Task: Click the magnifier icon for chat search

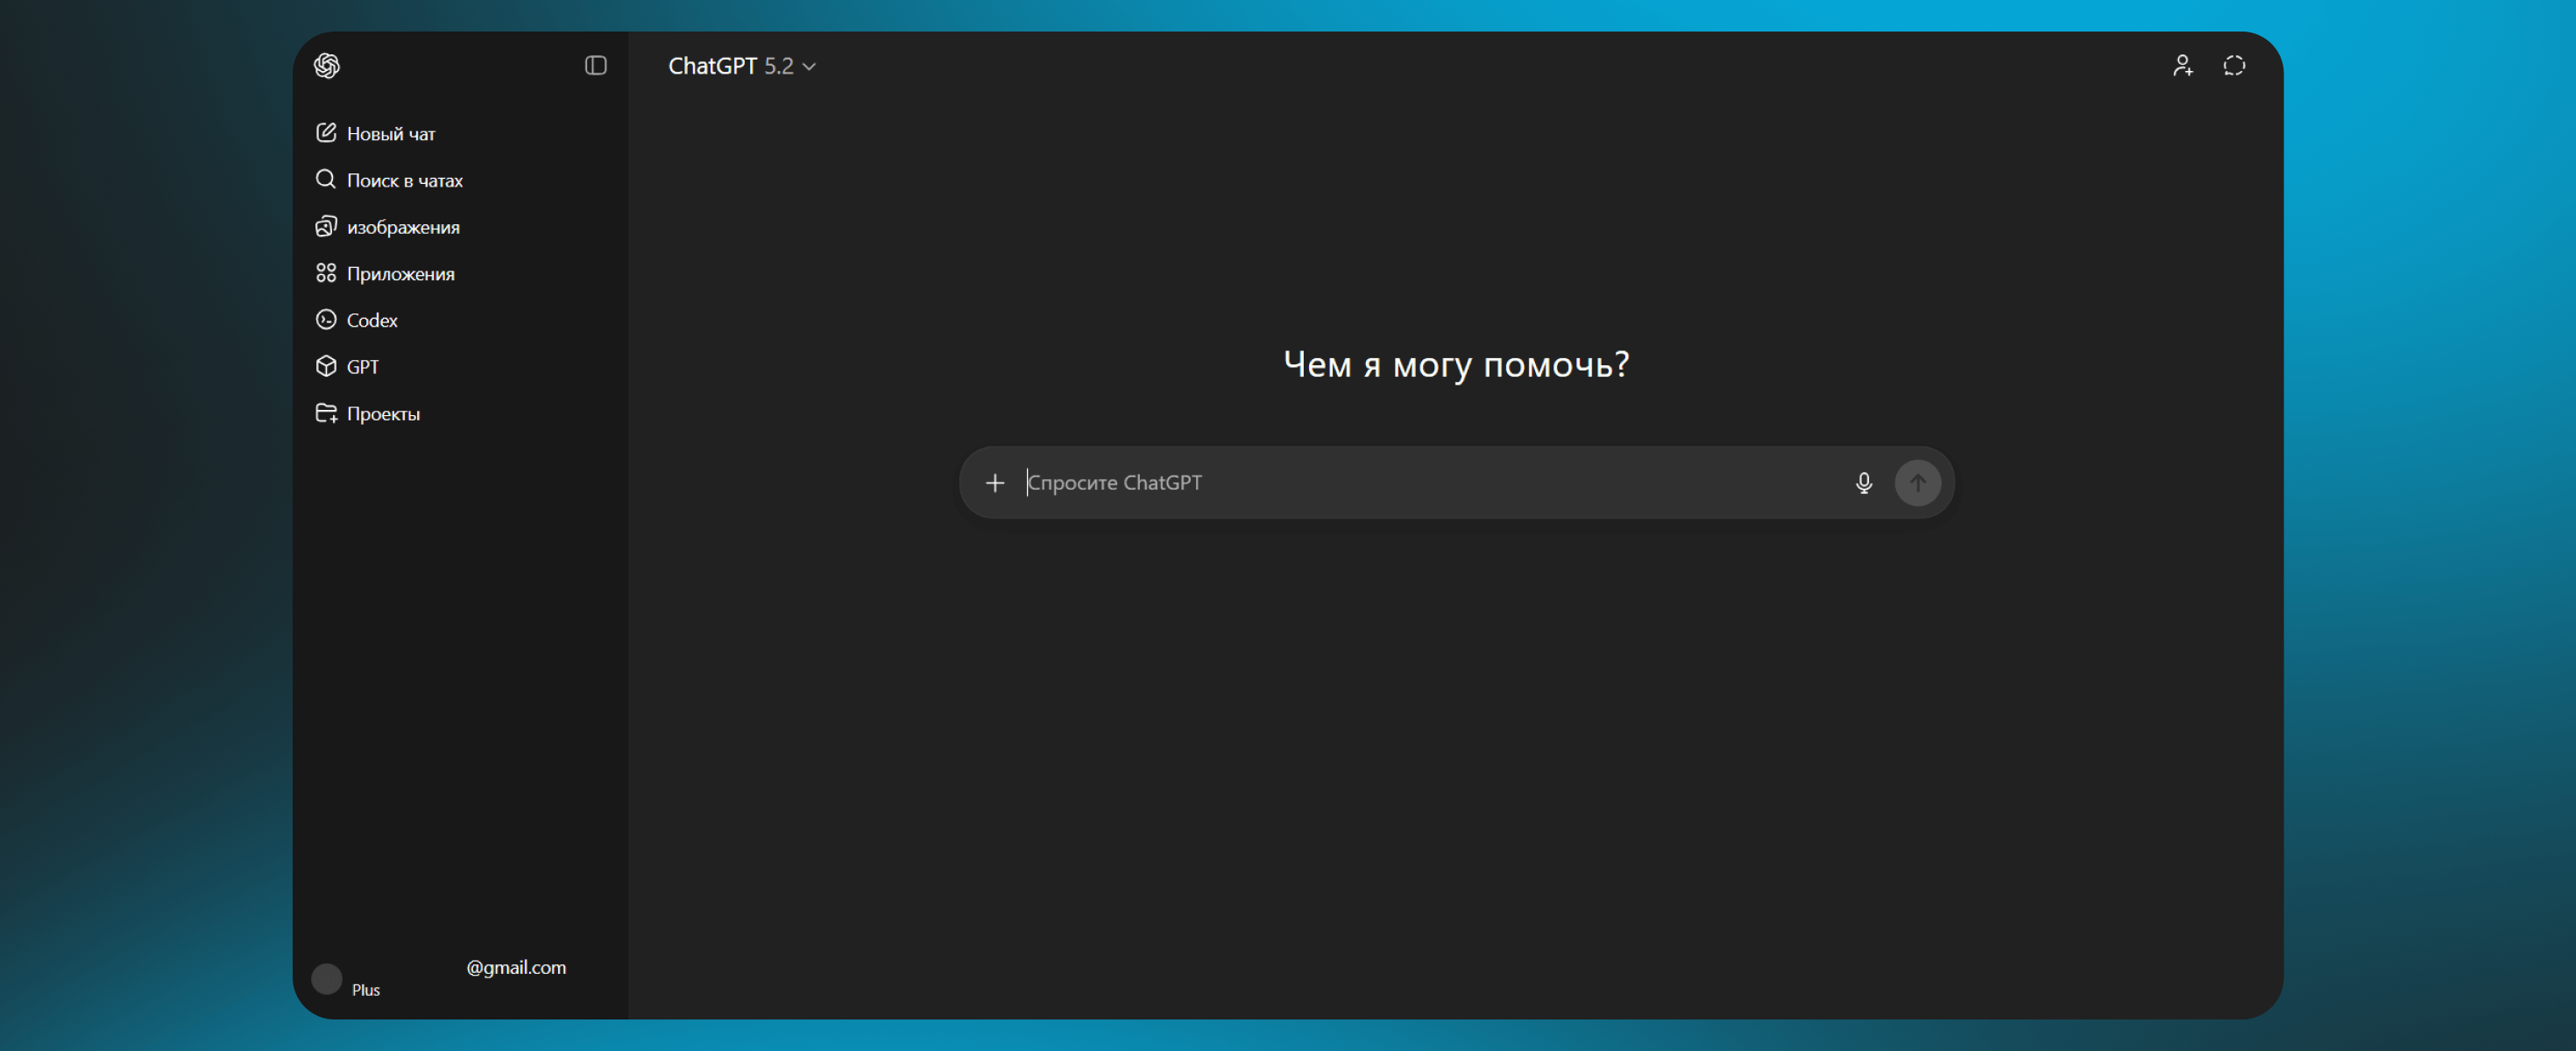Action: [326, 180]
